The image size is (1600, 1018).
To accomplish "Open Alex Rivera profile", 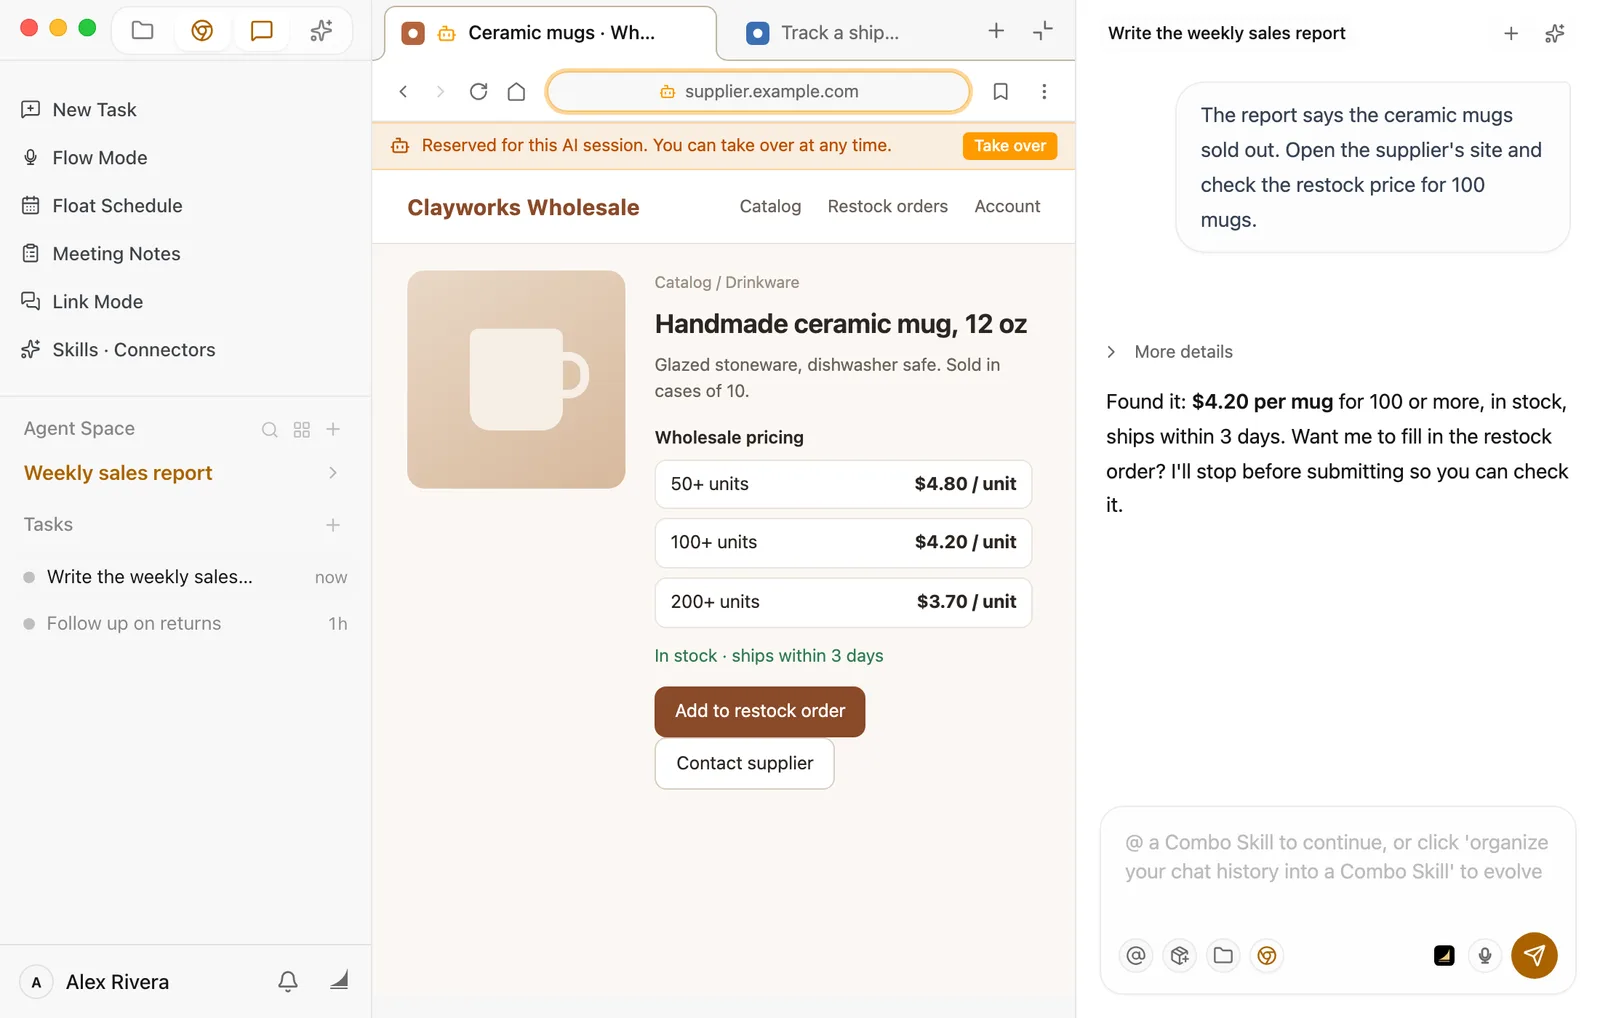I will pyautogui.click(x=96, y=982).
